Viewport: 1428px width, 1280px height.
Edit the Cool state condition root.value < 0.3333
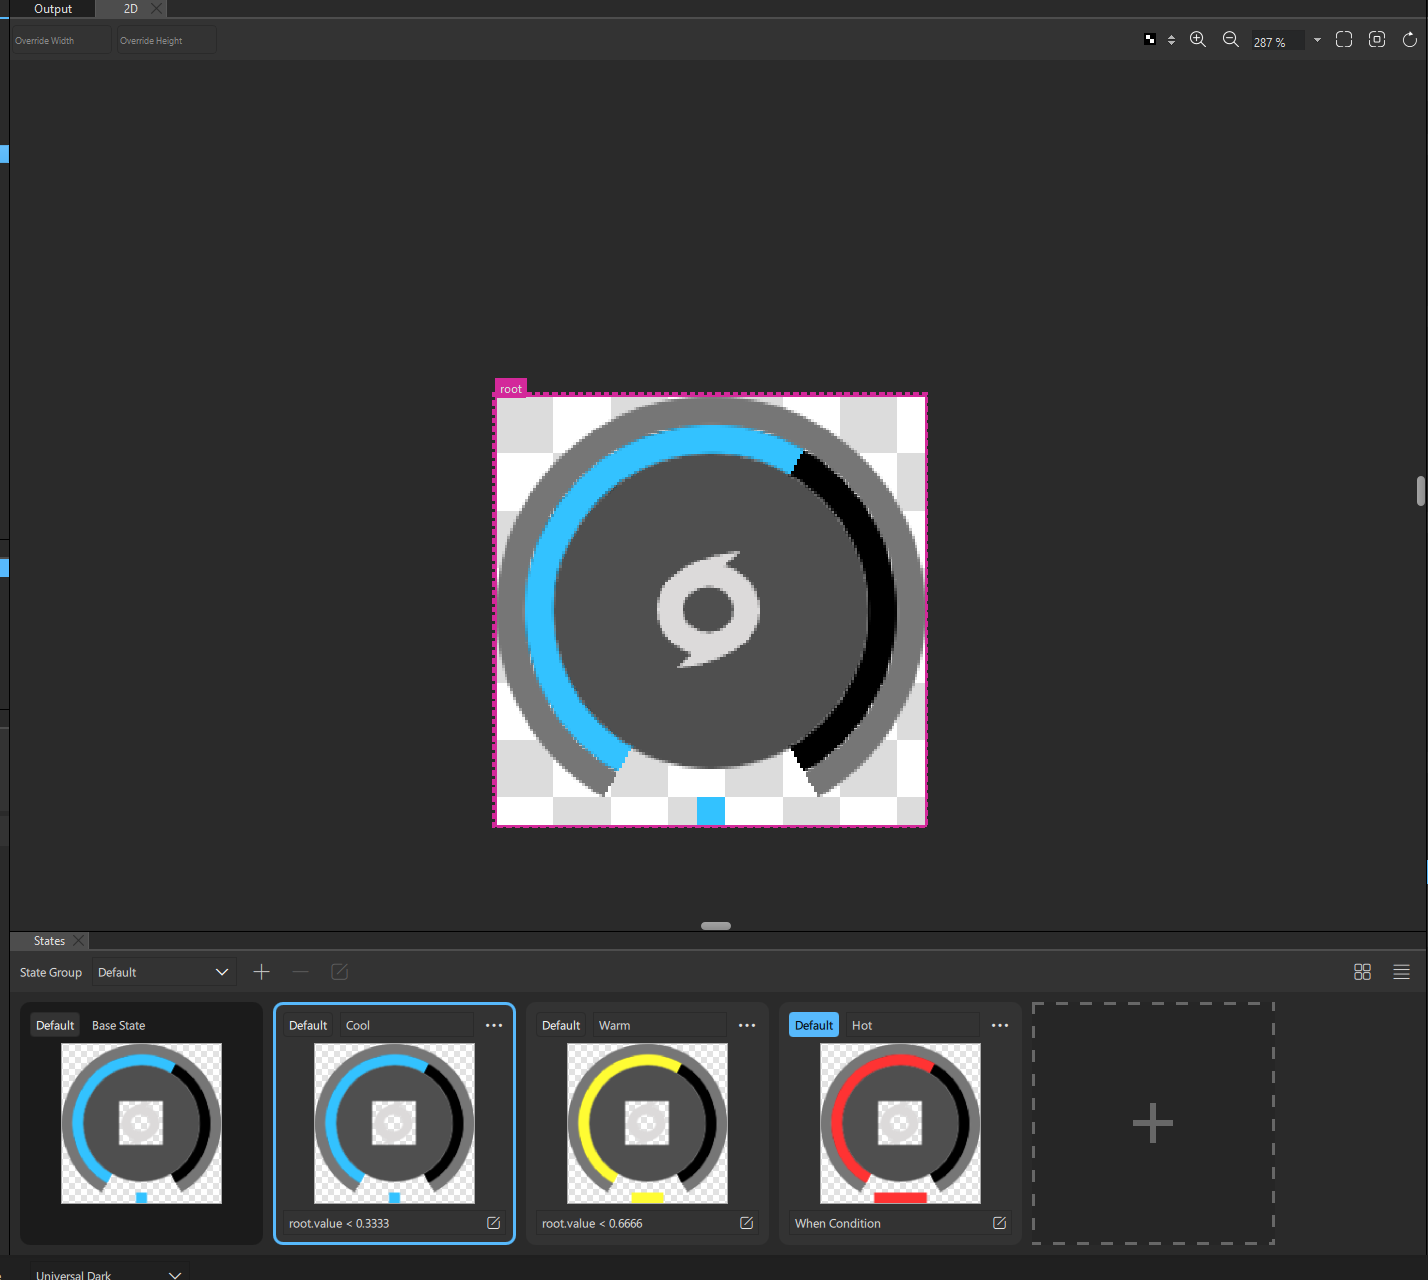(493, 1223)
